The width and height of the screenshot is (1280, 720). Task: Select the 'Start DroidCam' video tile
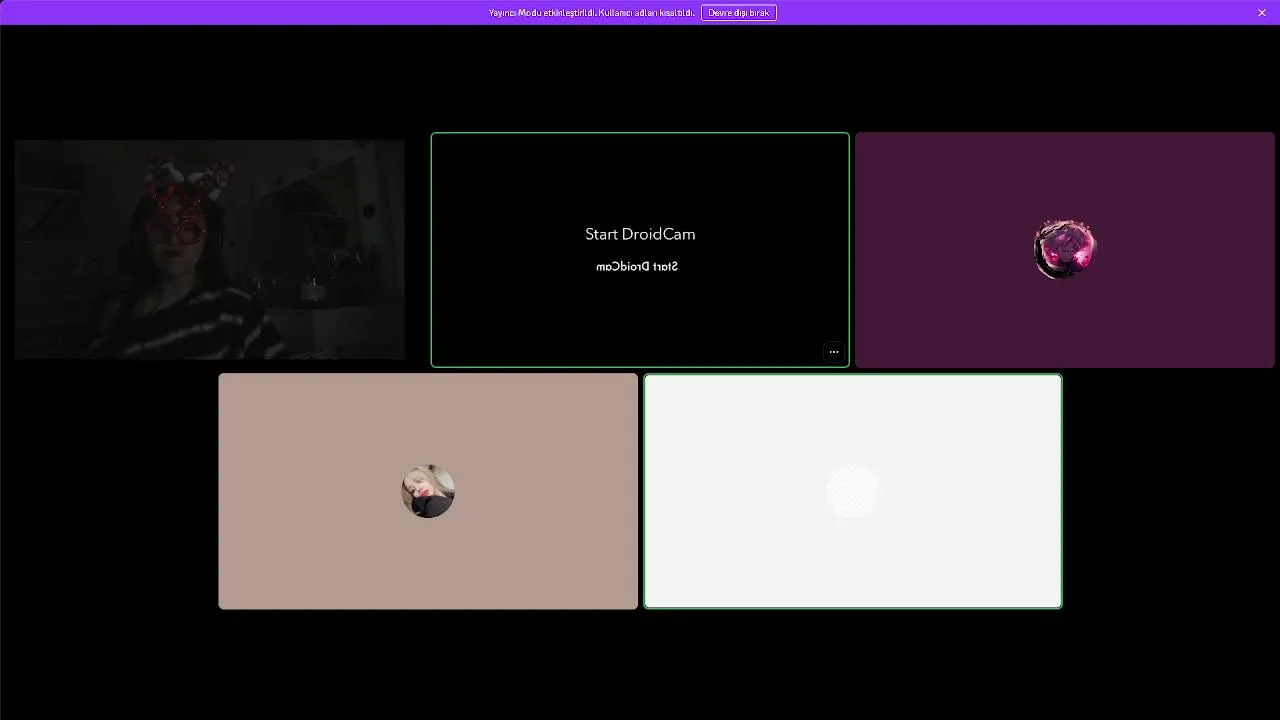pos(640,250)
